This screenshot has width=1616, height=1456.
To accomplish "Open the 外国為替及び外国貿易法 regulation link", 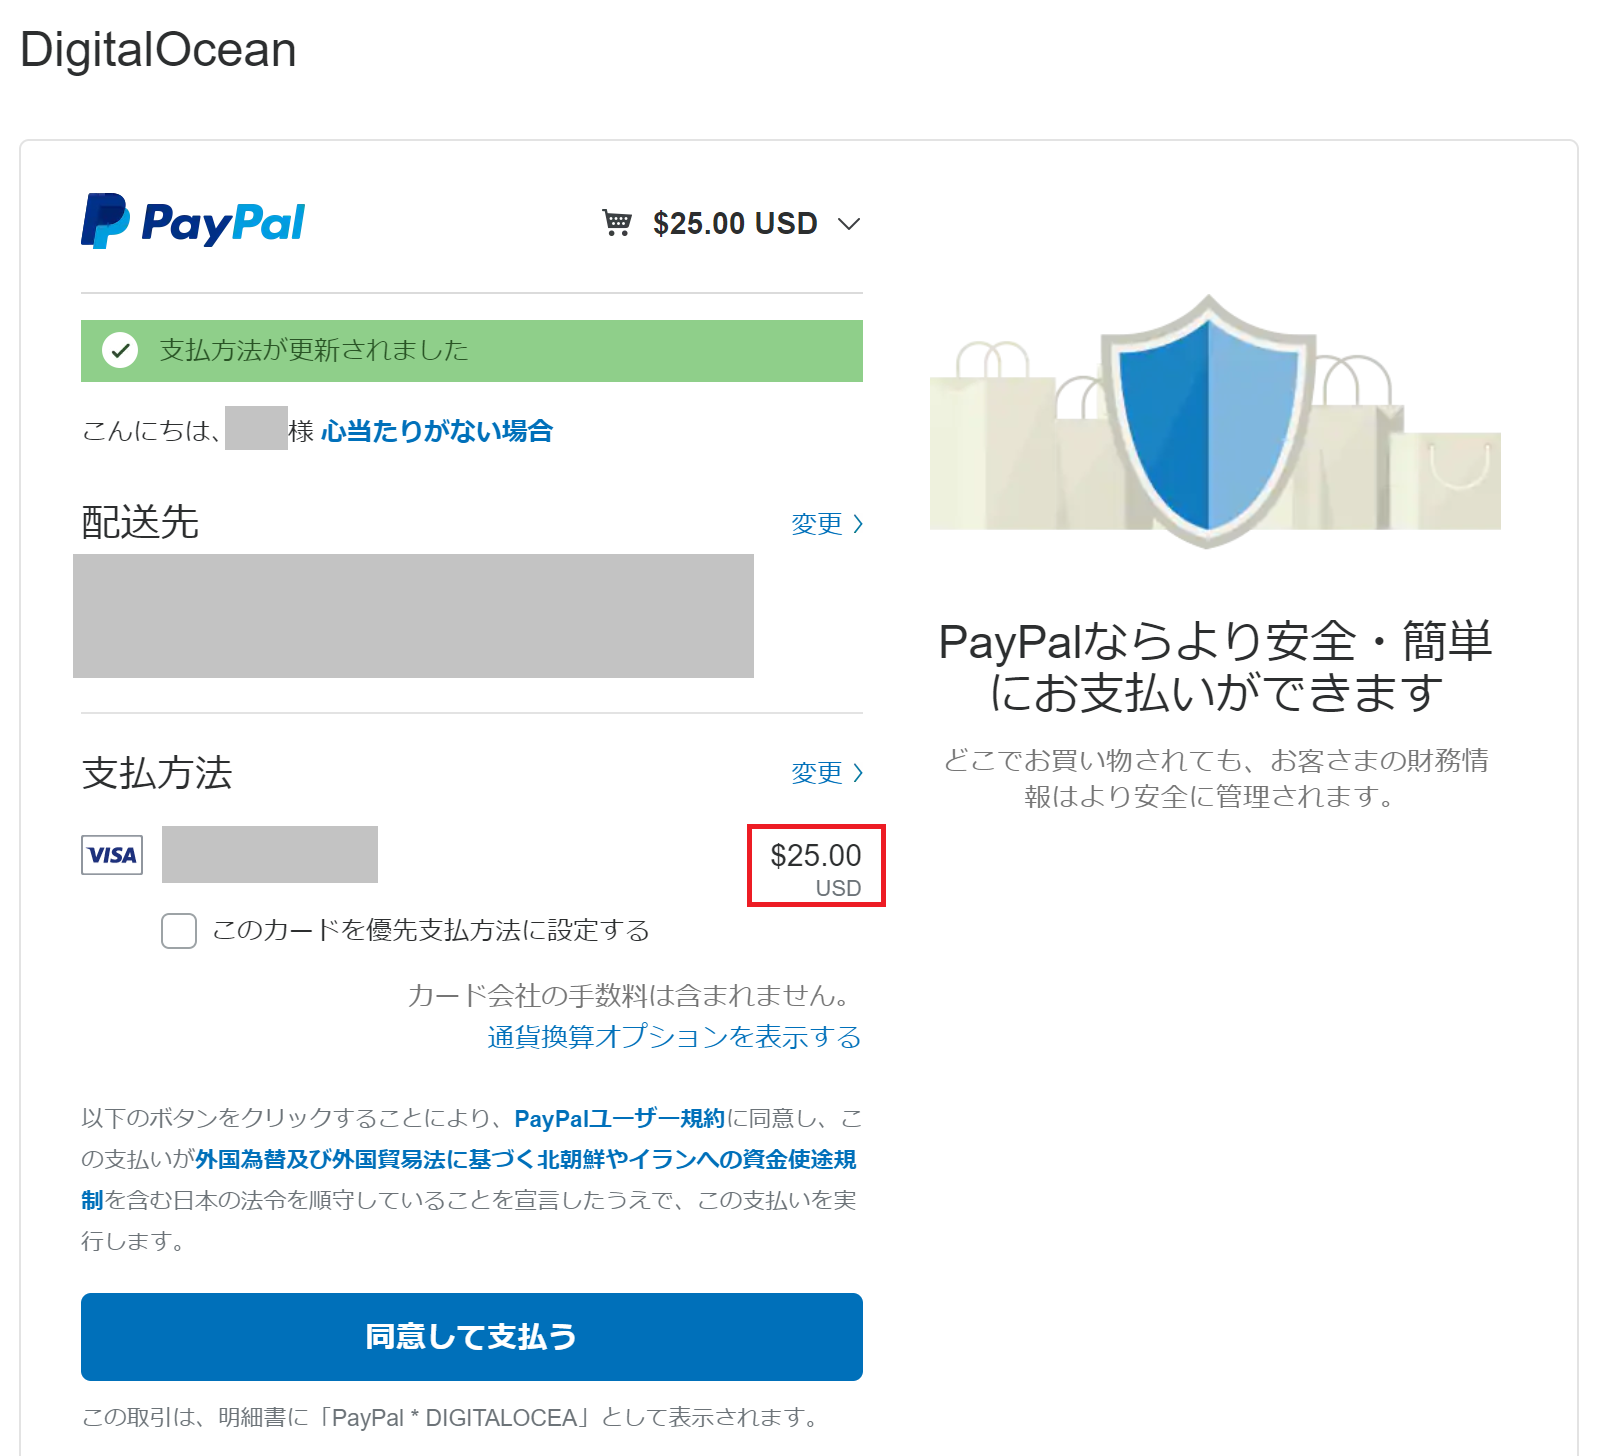I will pos(525,1159).
